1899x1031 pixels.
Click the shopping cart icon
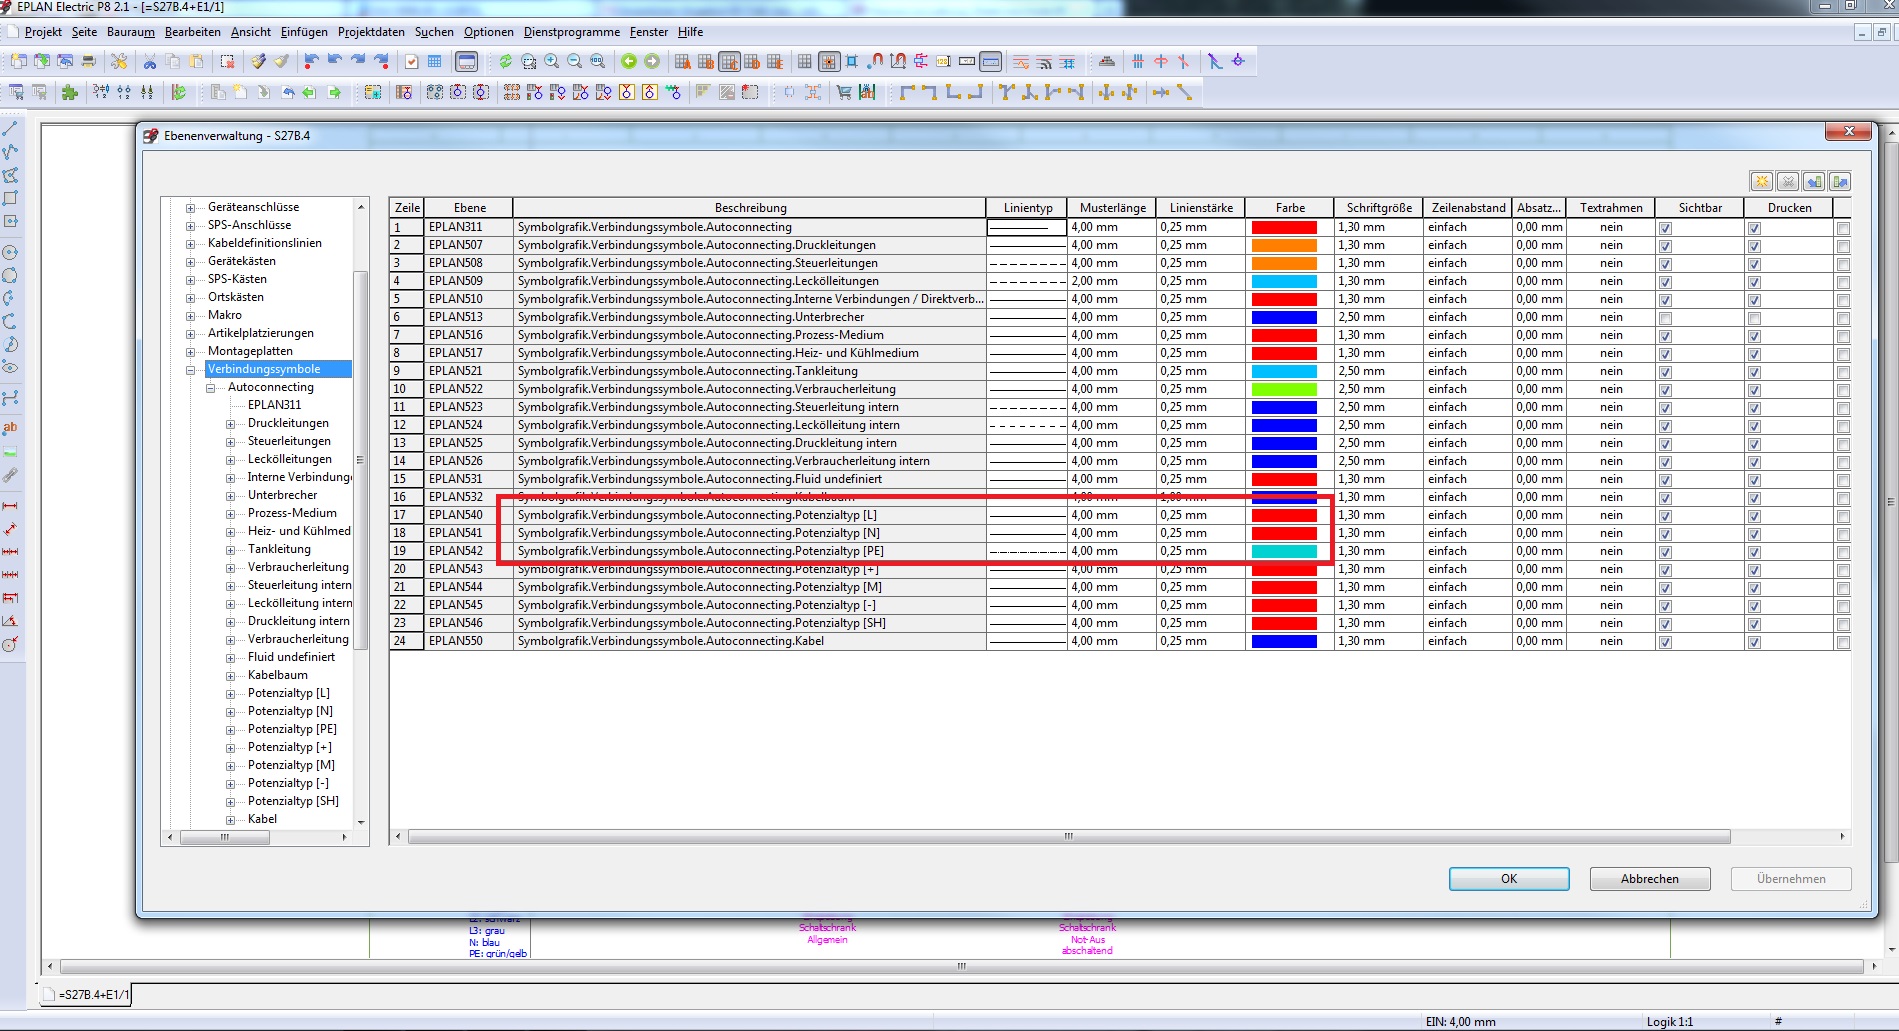[x=844, y=93]
